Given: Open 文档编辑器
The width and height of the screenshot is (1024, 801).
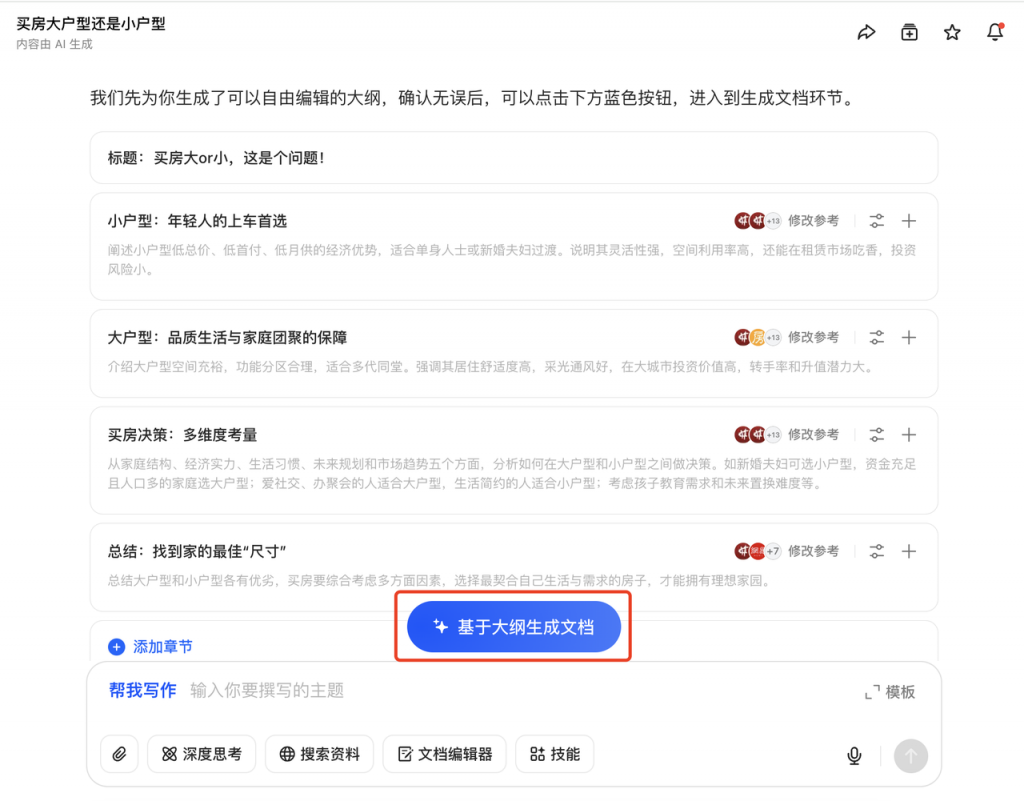Looking at the screenshot, I should [x=445, y=755].
